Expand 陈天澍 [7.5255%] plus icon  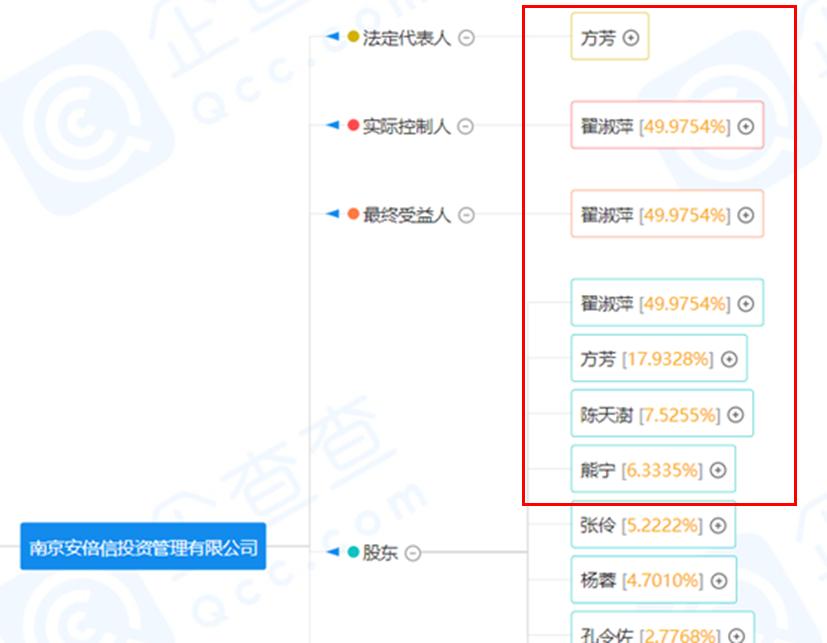tap(735, 415)
